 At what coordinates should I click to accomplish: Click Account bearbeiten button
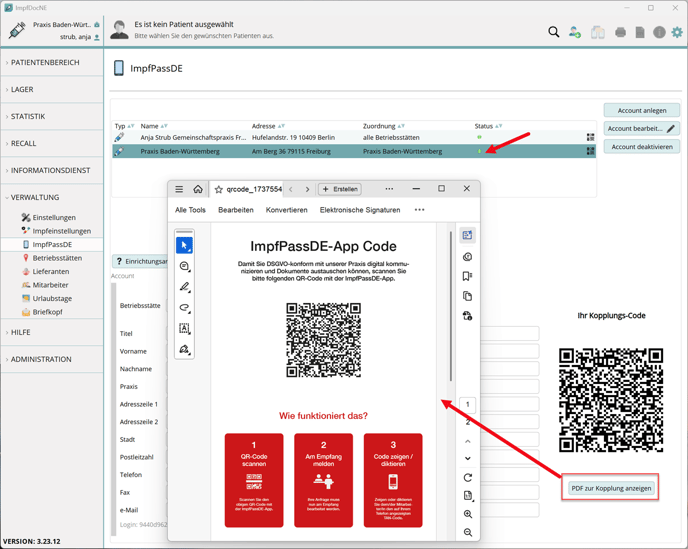(641, 129)
